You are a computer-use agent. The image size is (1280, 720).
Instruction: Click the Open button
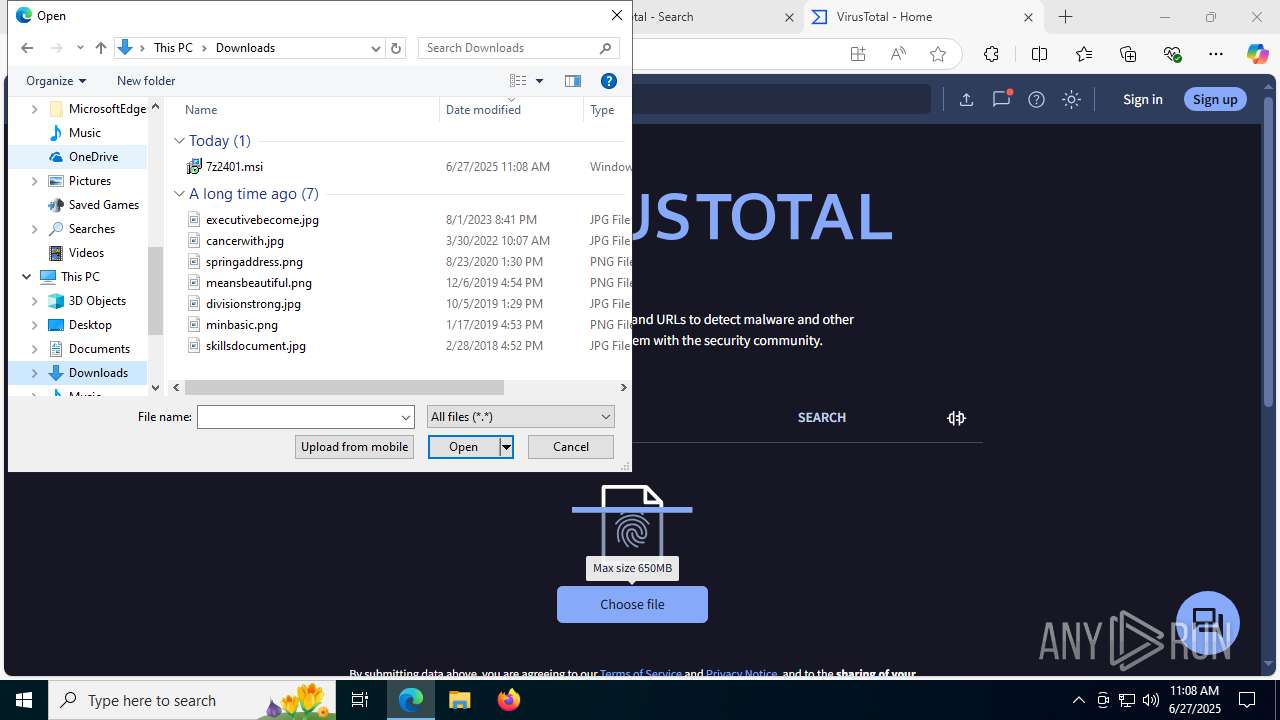(x=463, y=447)
